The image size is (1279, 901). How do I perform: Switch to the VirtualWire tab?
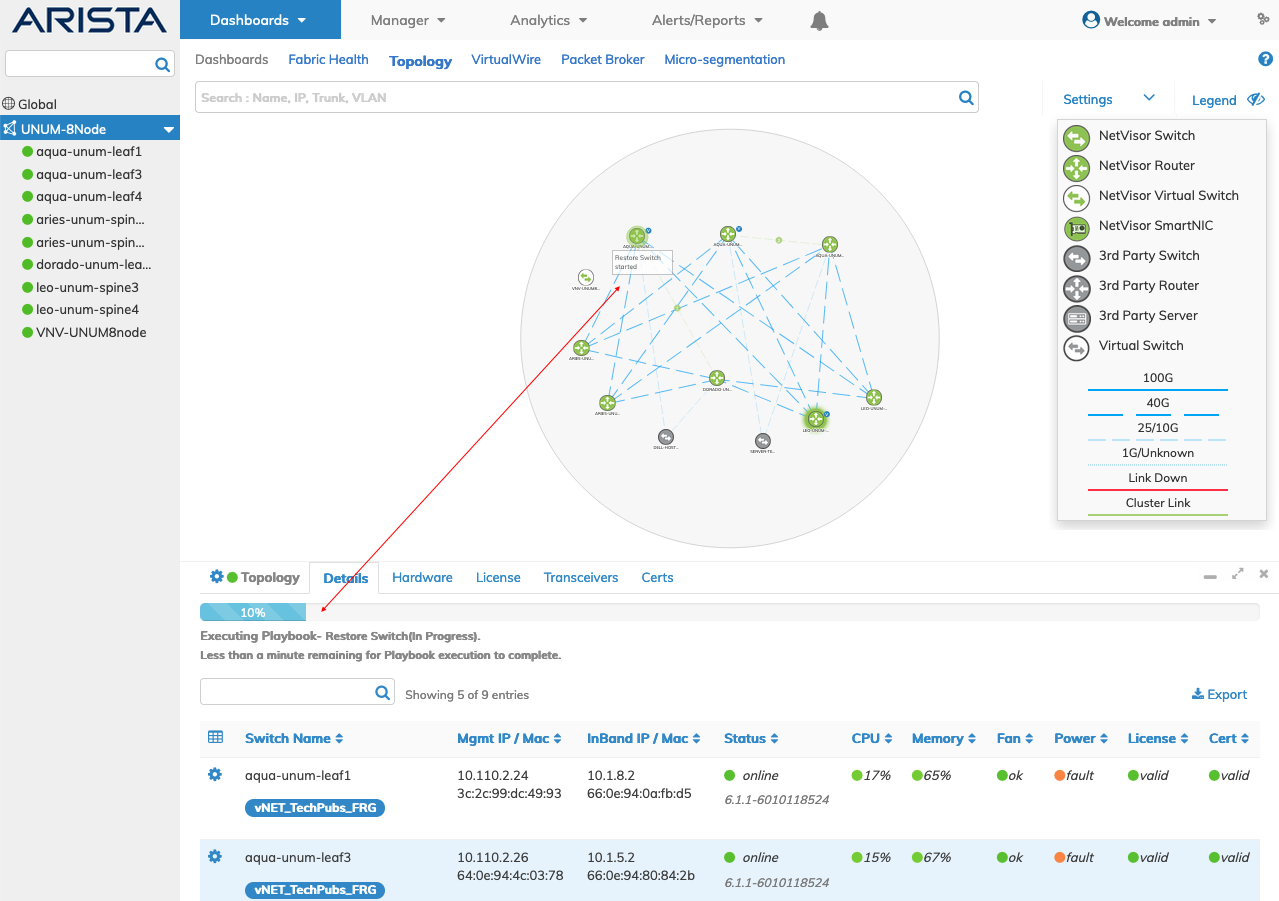coord(506,60)
